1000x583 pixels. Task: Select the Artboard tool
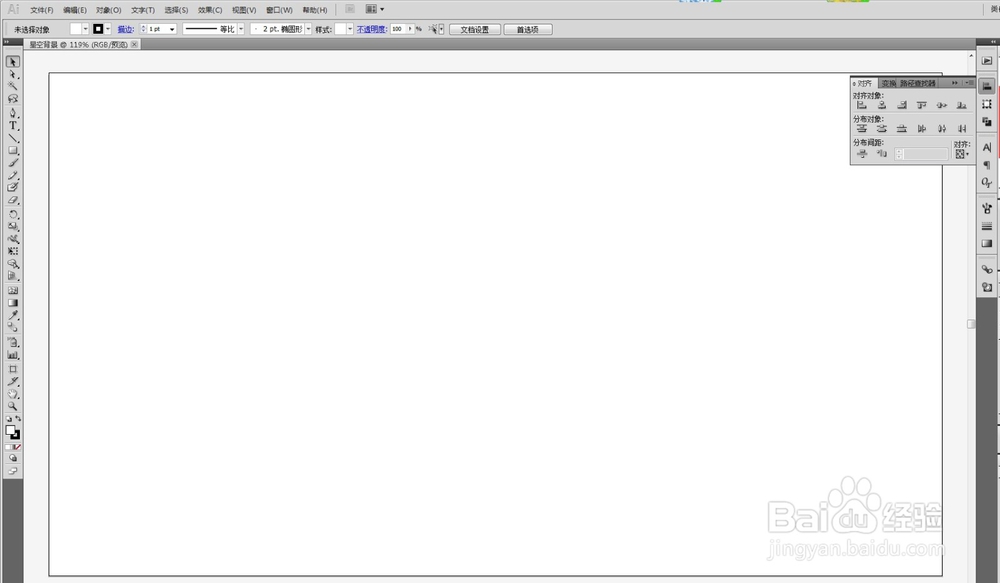[13, 369]
